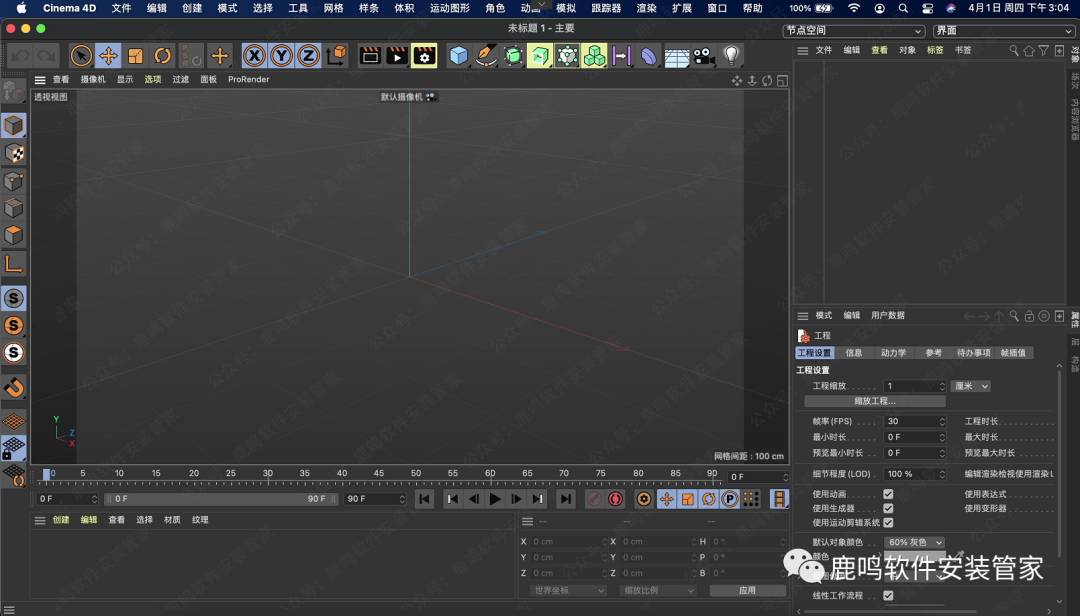Click the 缩放工程... button
The height and width of the screenshot is (616, 1080).
(875, 401)
